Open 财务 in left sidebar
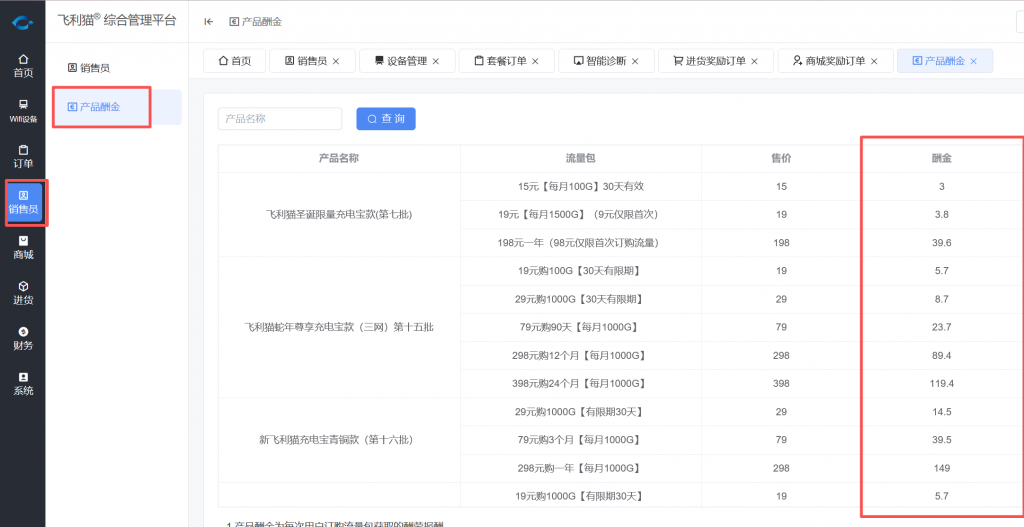 tap(23, 338)
